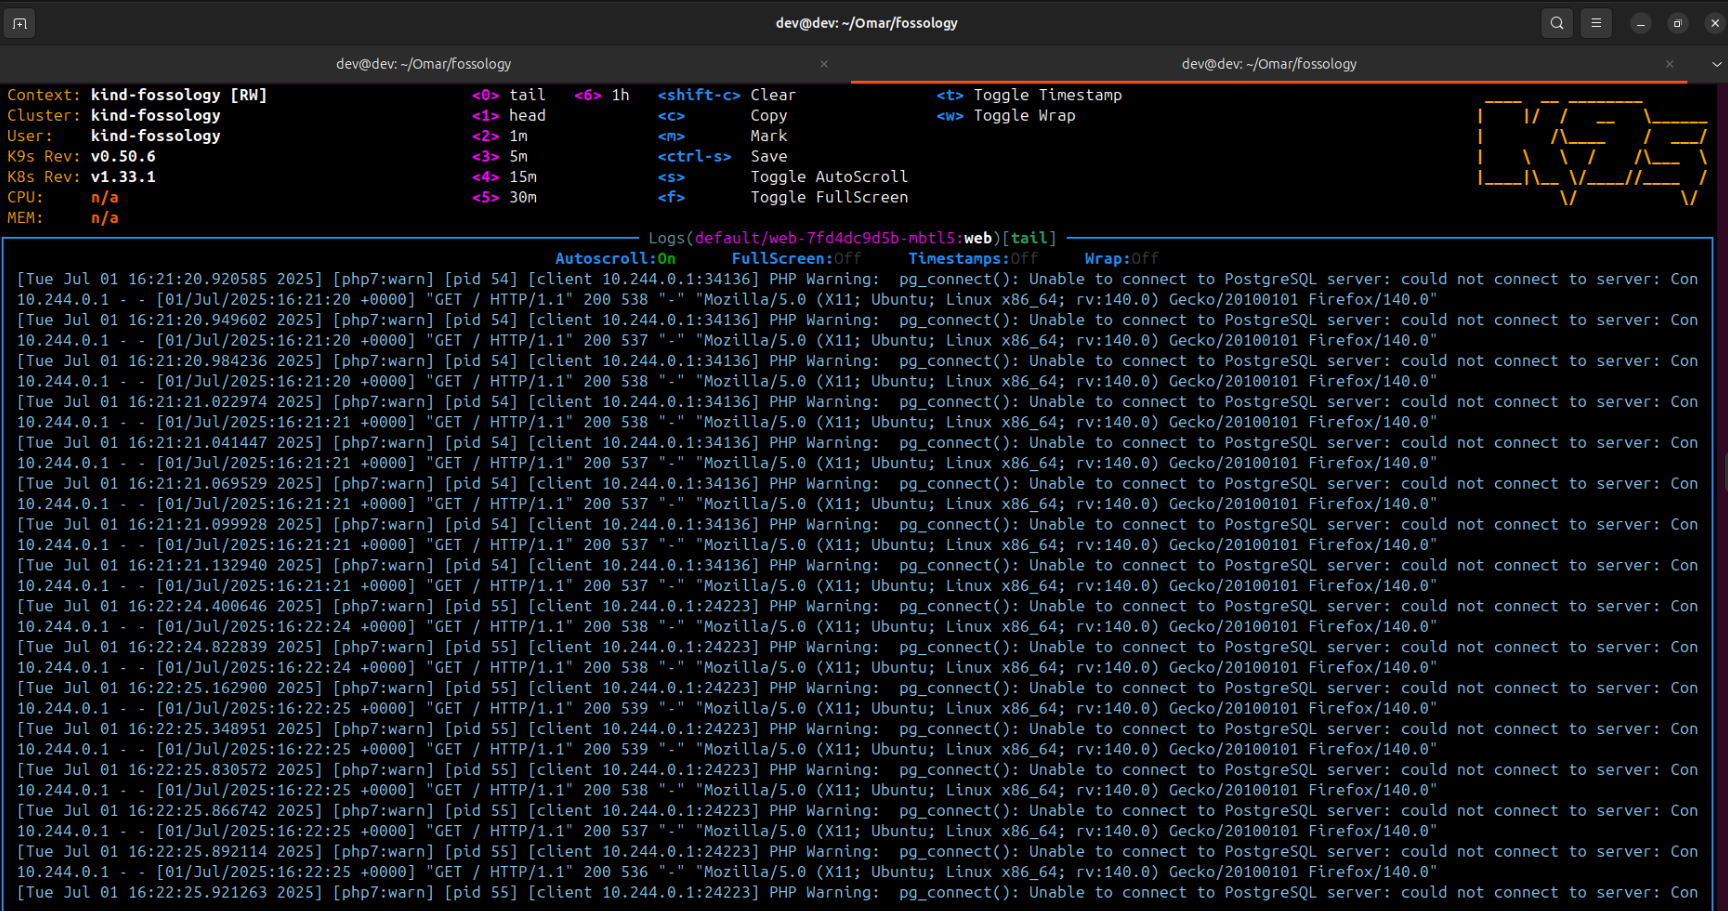Click the log line timestamped 16:21:21.132940
The width and height of the screenshot is (1728, 911).
coord(857,565)
